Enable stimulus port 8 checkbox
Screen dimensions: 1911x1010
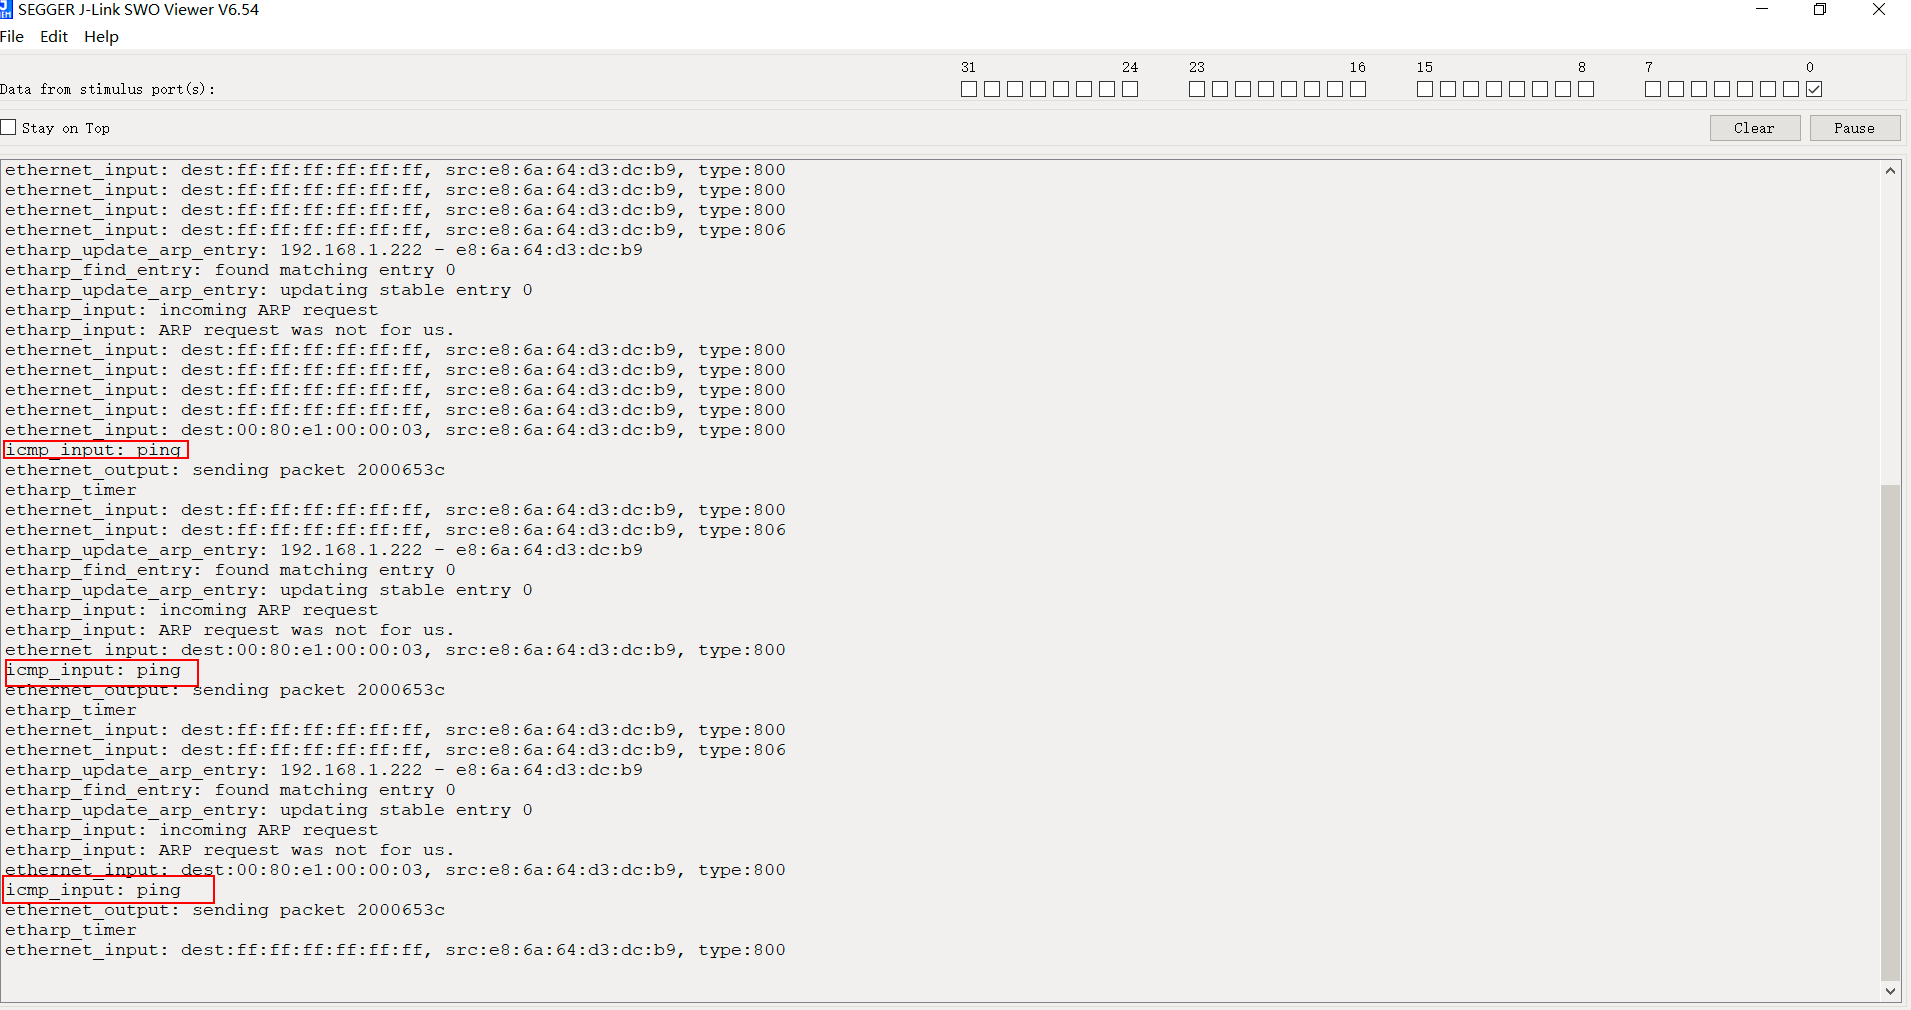(1583, 89)
